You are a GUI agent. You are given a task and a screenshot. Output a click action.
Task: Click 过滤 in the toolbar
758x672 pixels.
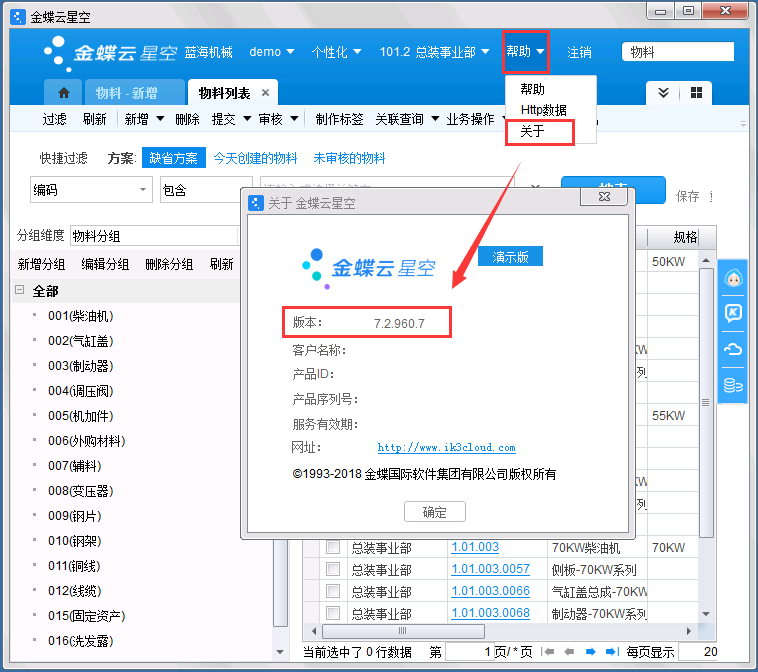(x=54, y=119)
